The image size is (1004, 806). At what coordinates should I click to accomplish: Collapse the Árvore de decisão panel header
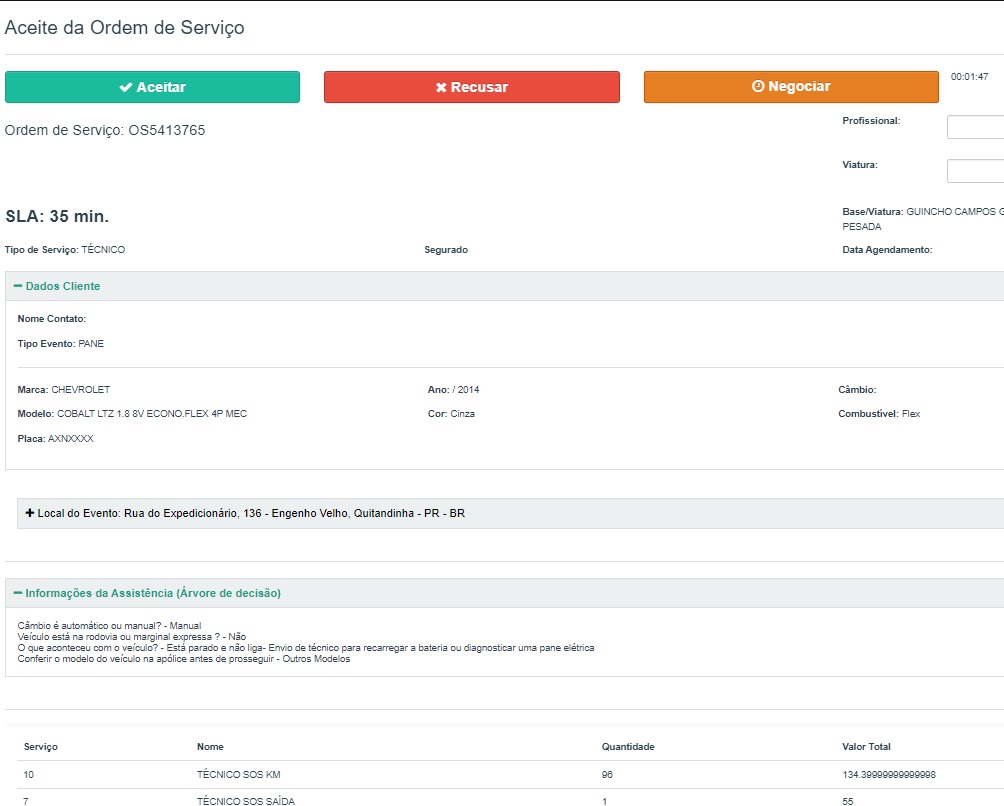click(152, 593)
